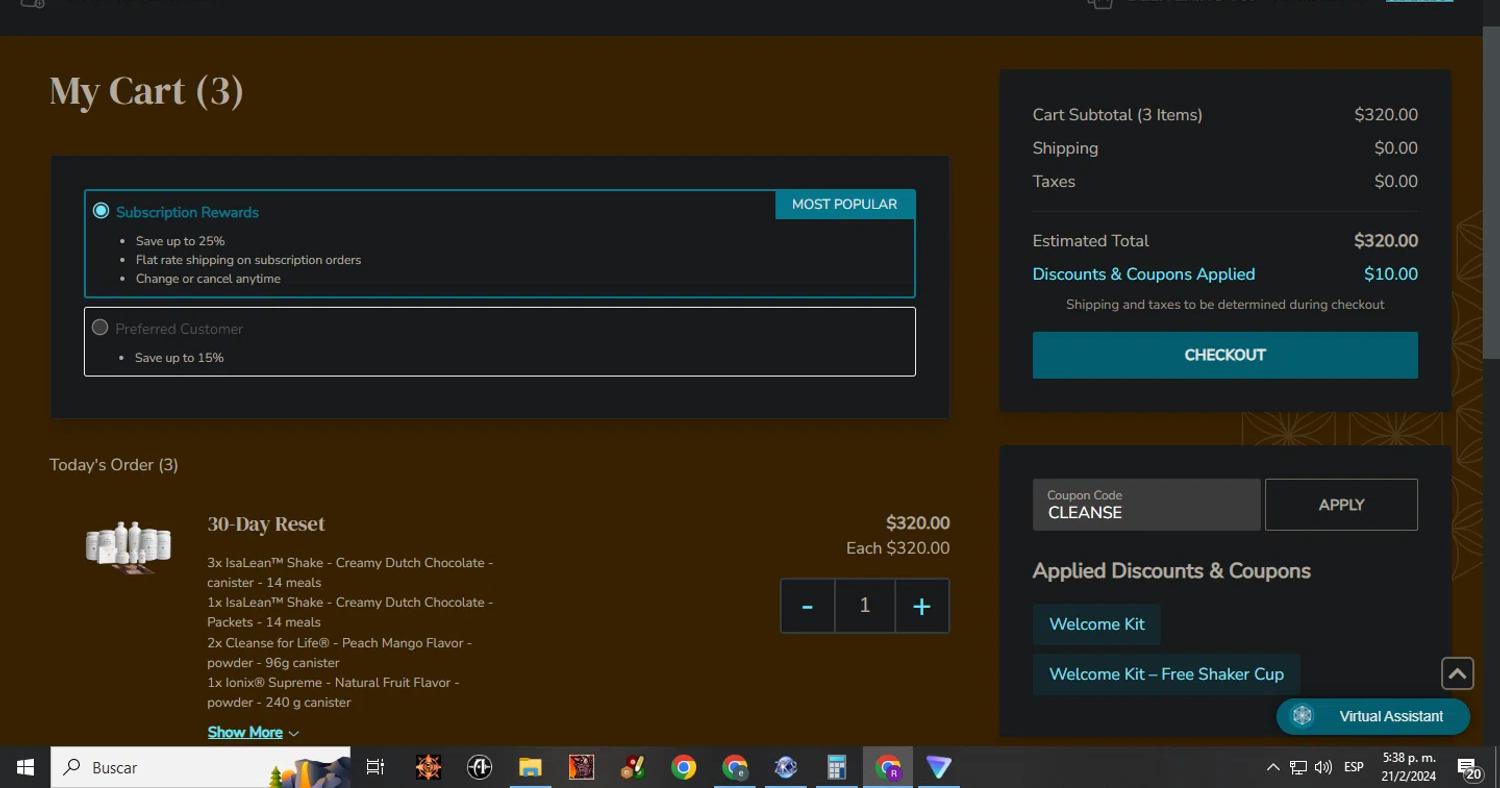Click the '1x Ionix® Supreme' item line
The width and height of the screenshot is (1500, 788).
point(333,692)
